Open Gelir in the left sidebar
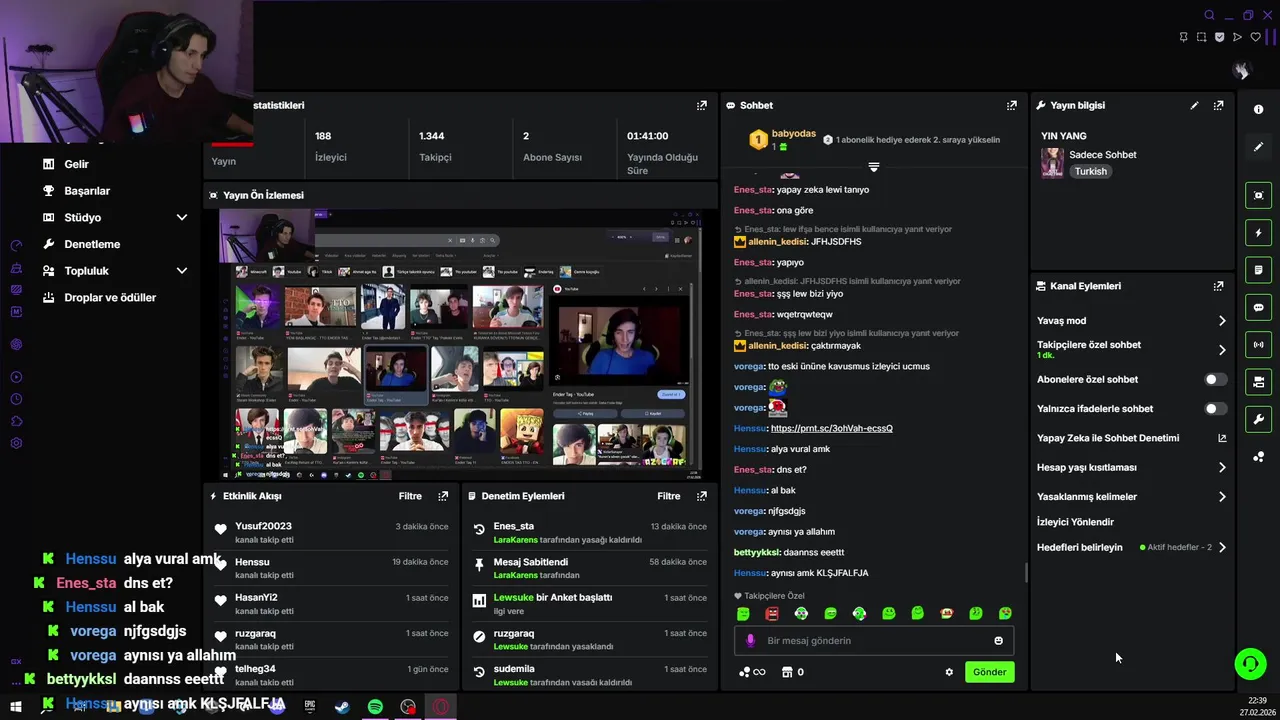The image size is (1280, 720). 76,164
